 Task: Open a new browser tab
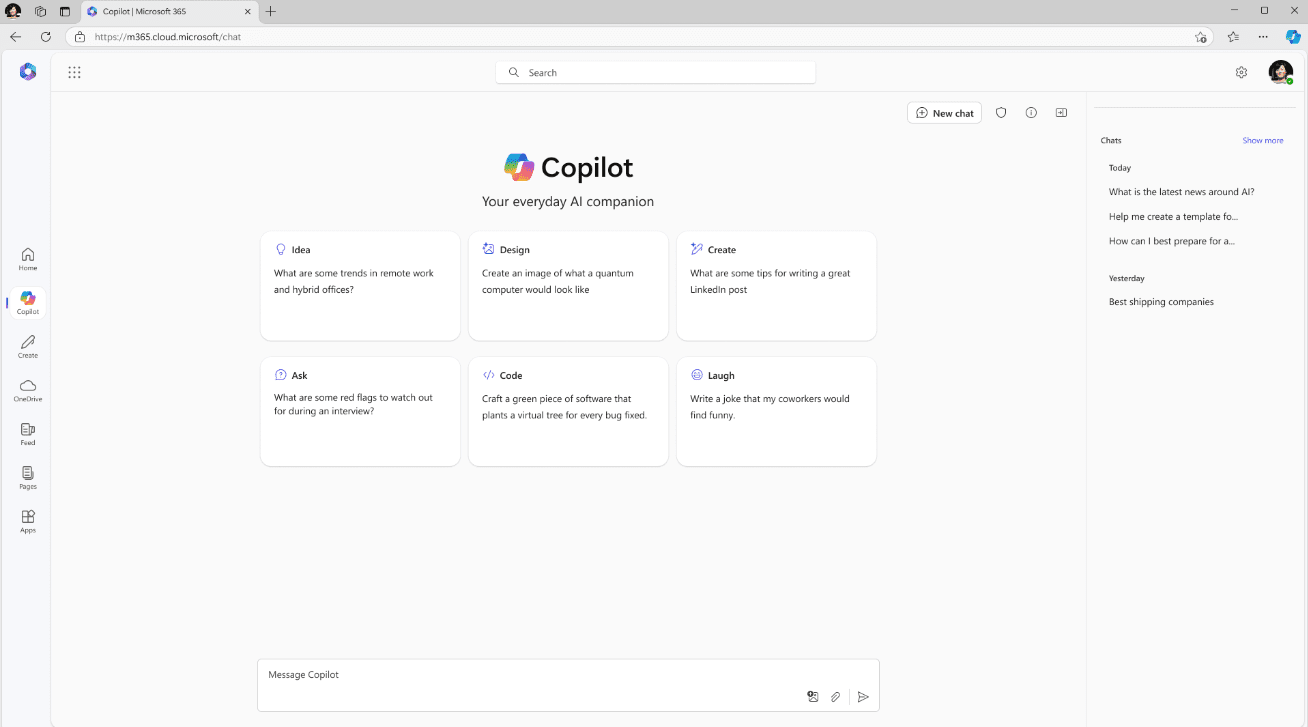click(271, 11)
